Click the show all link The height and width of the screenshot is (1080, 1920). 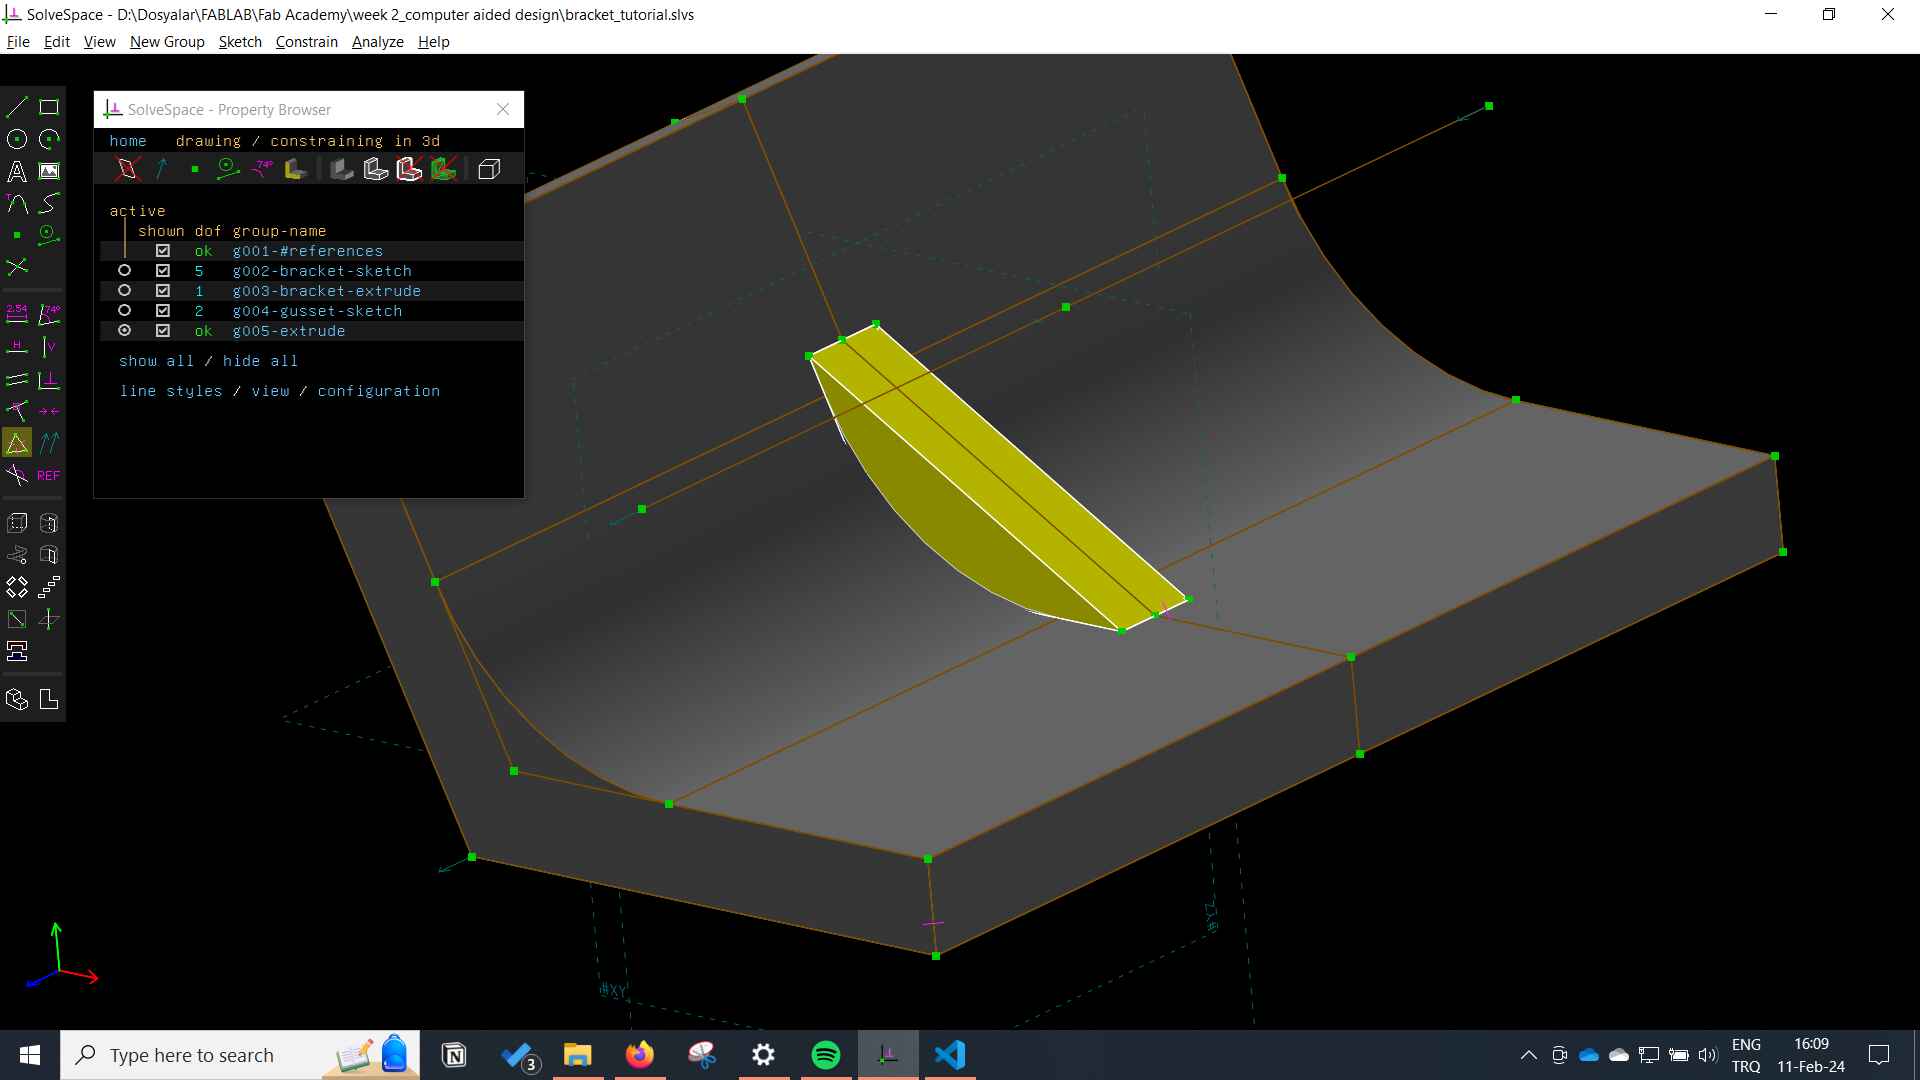(x=156, y=361)
